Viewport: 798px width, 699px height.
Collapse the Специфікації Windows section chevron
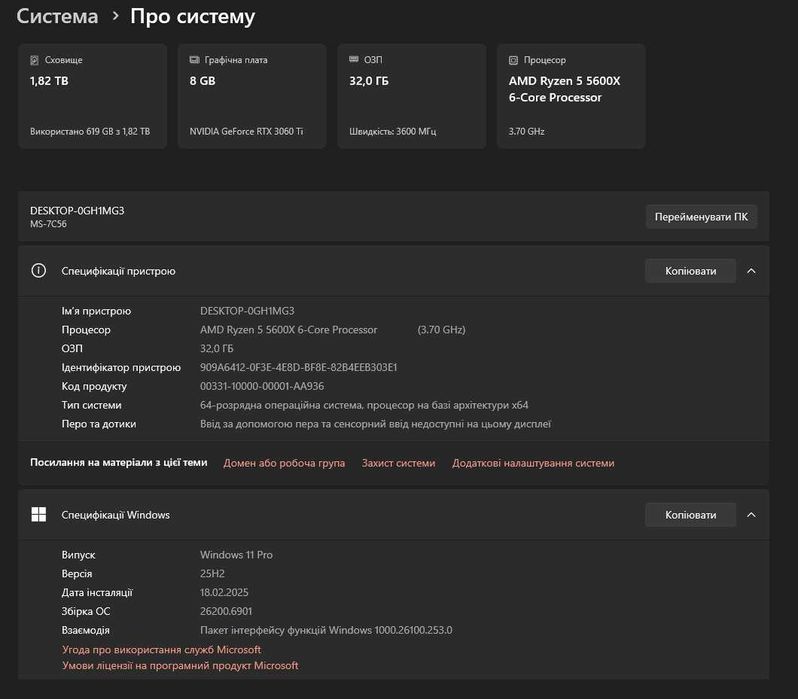point(751,515)
